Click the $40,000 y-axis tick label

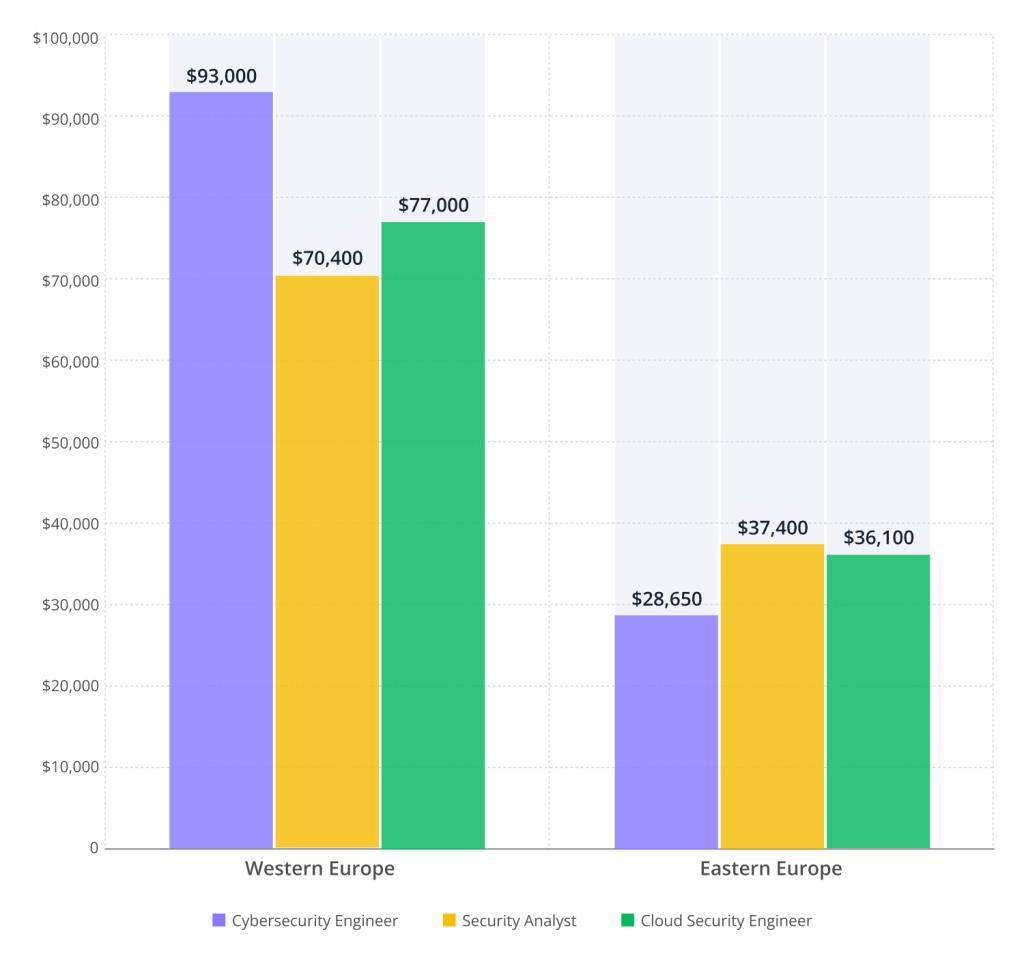pyautogui.click(x=71, y=524)
